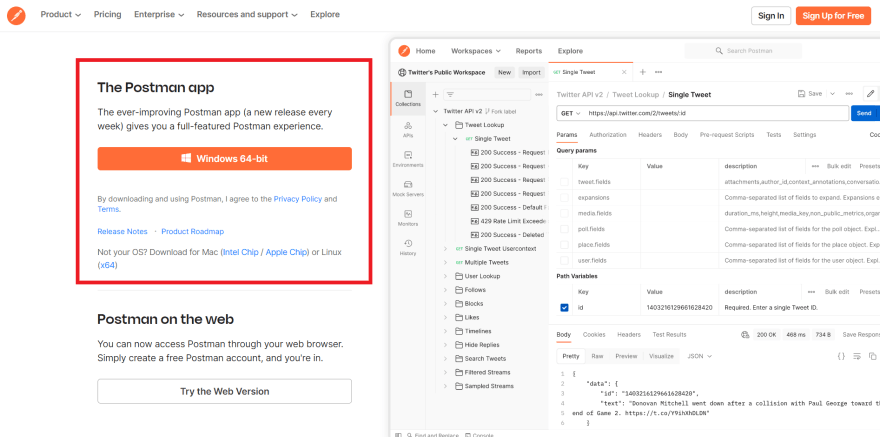Open the Enterprise dropdown menu

(x=159, y=15)
